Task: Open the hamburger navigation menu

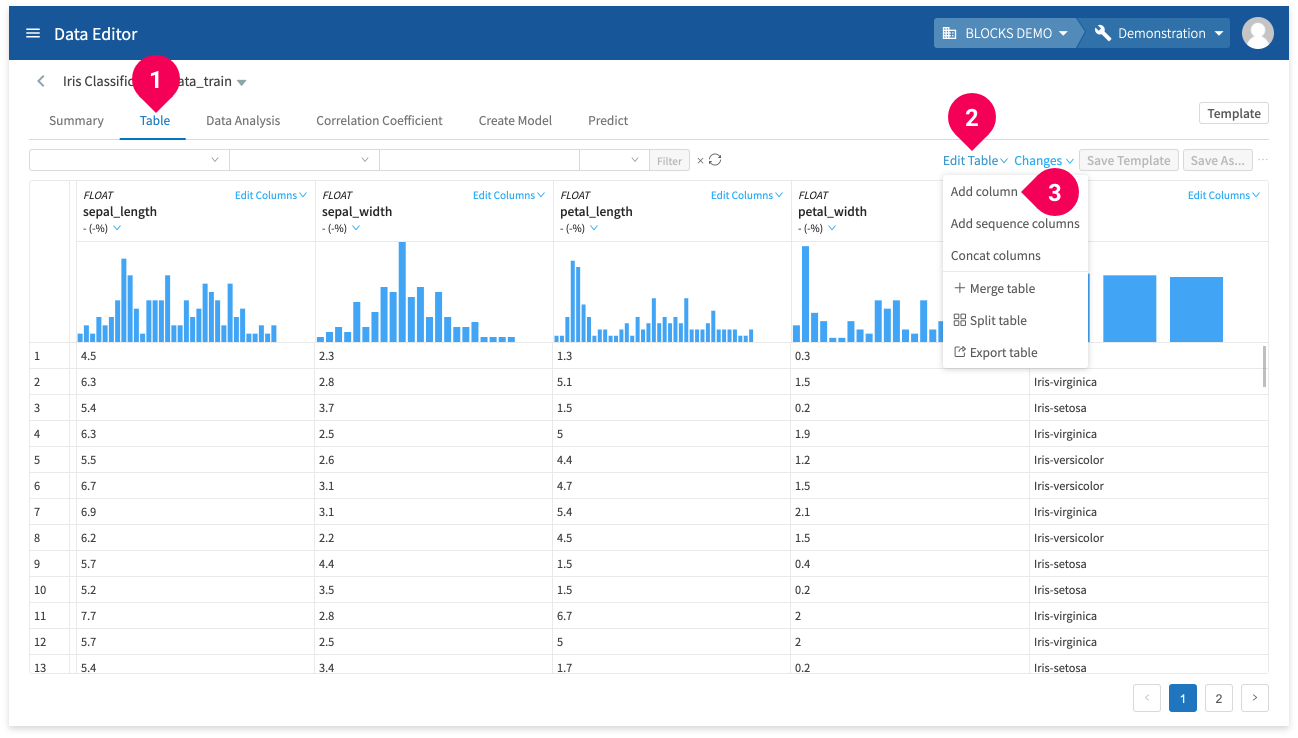Action: tap(33, 33)
